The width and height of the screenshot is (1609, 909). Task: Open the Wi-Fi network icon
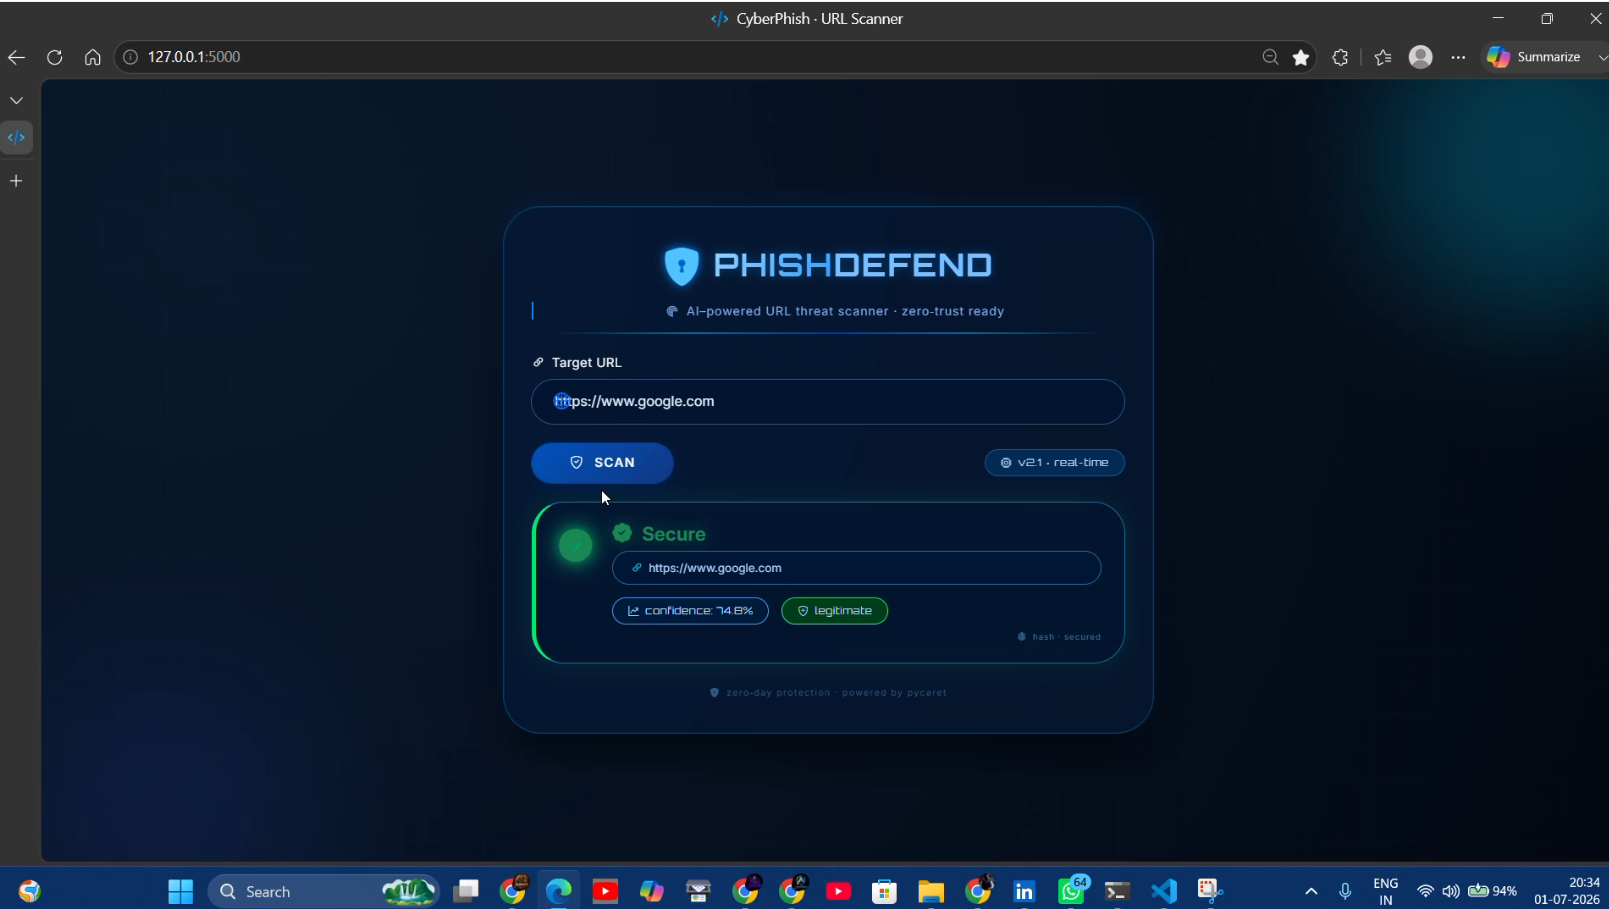pyautogui.click(x=1425, y=891)
